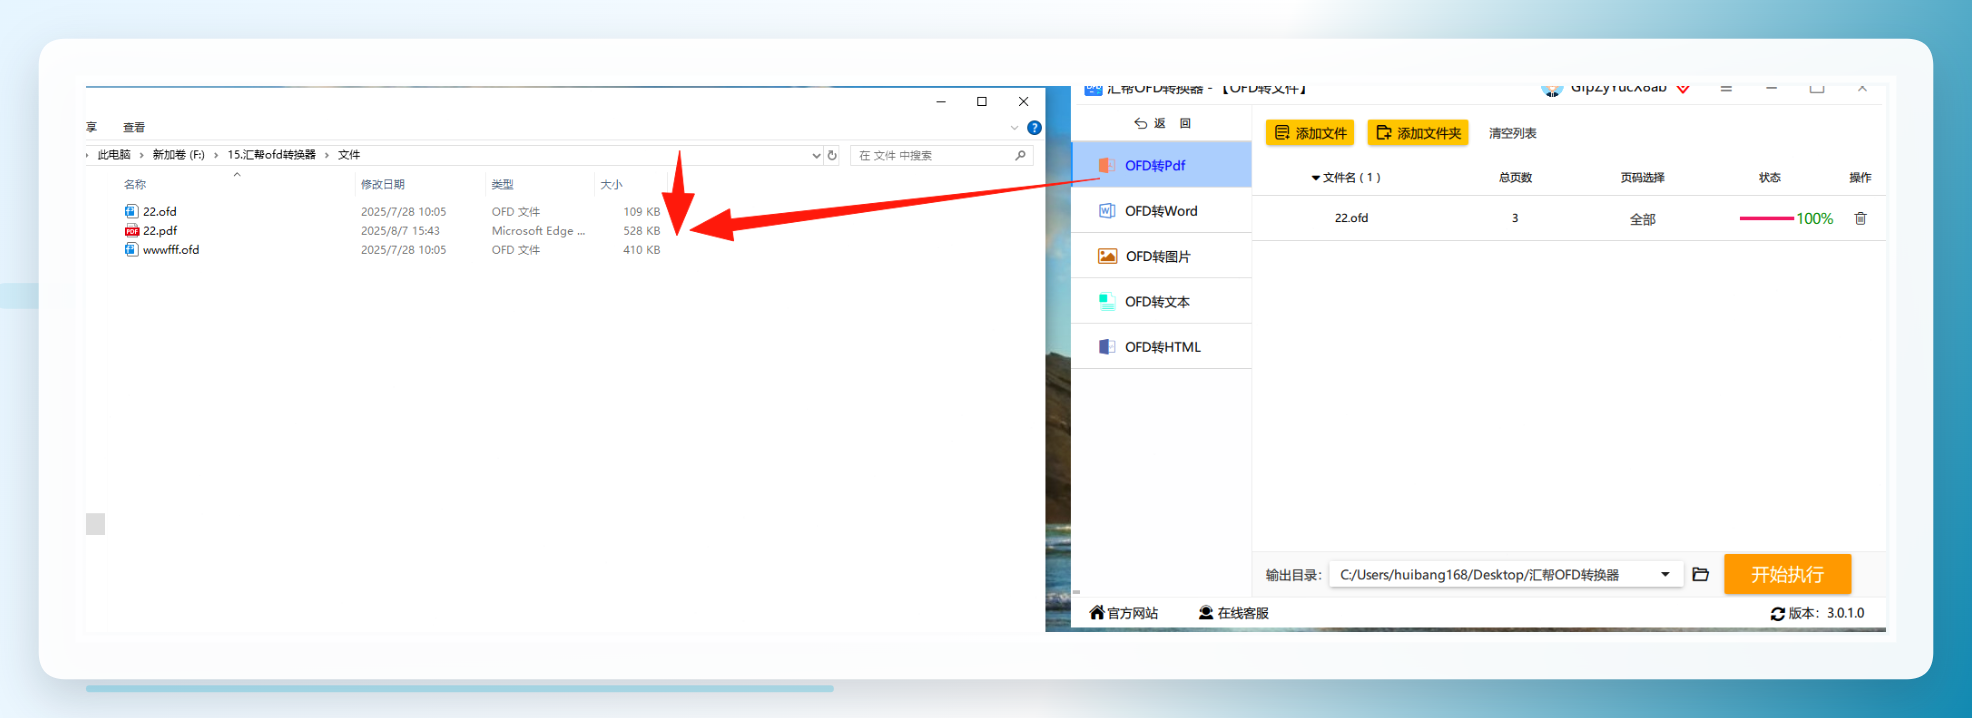The width and height of the screenshot is (1972, 718).
Task: Sort Explorer by 名称 column header
Action: [135, 184]
